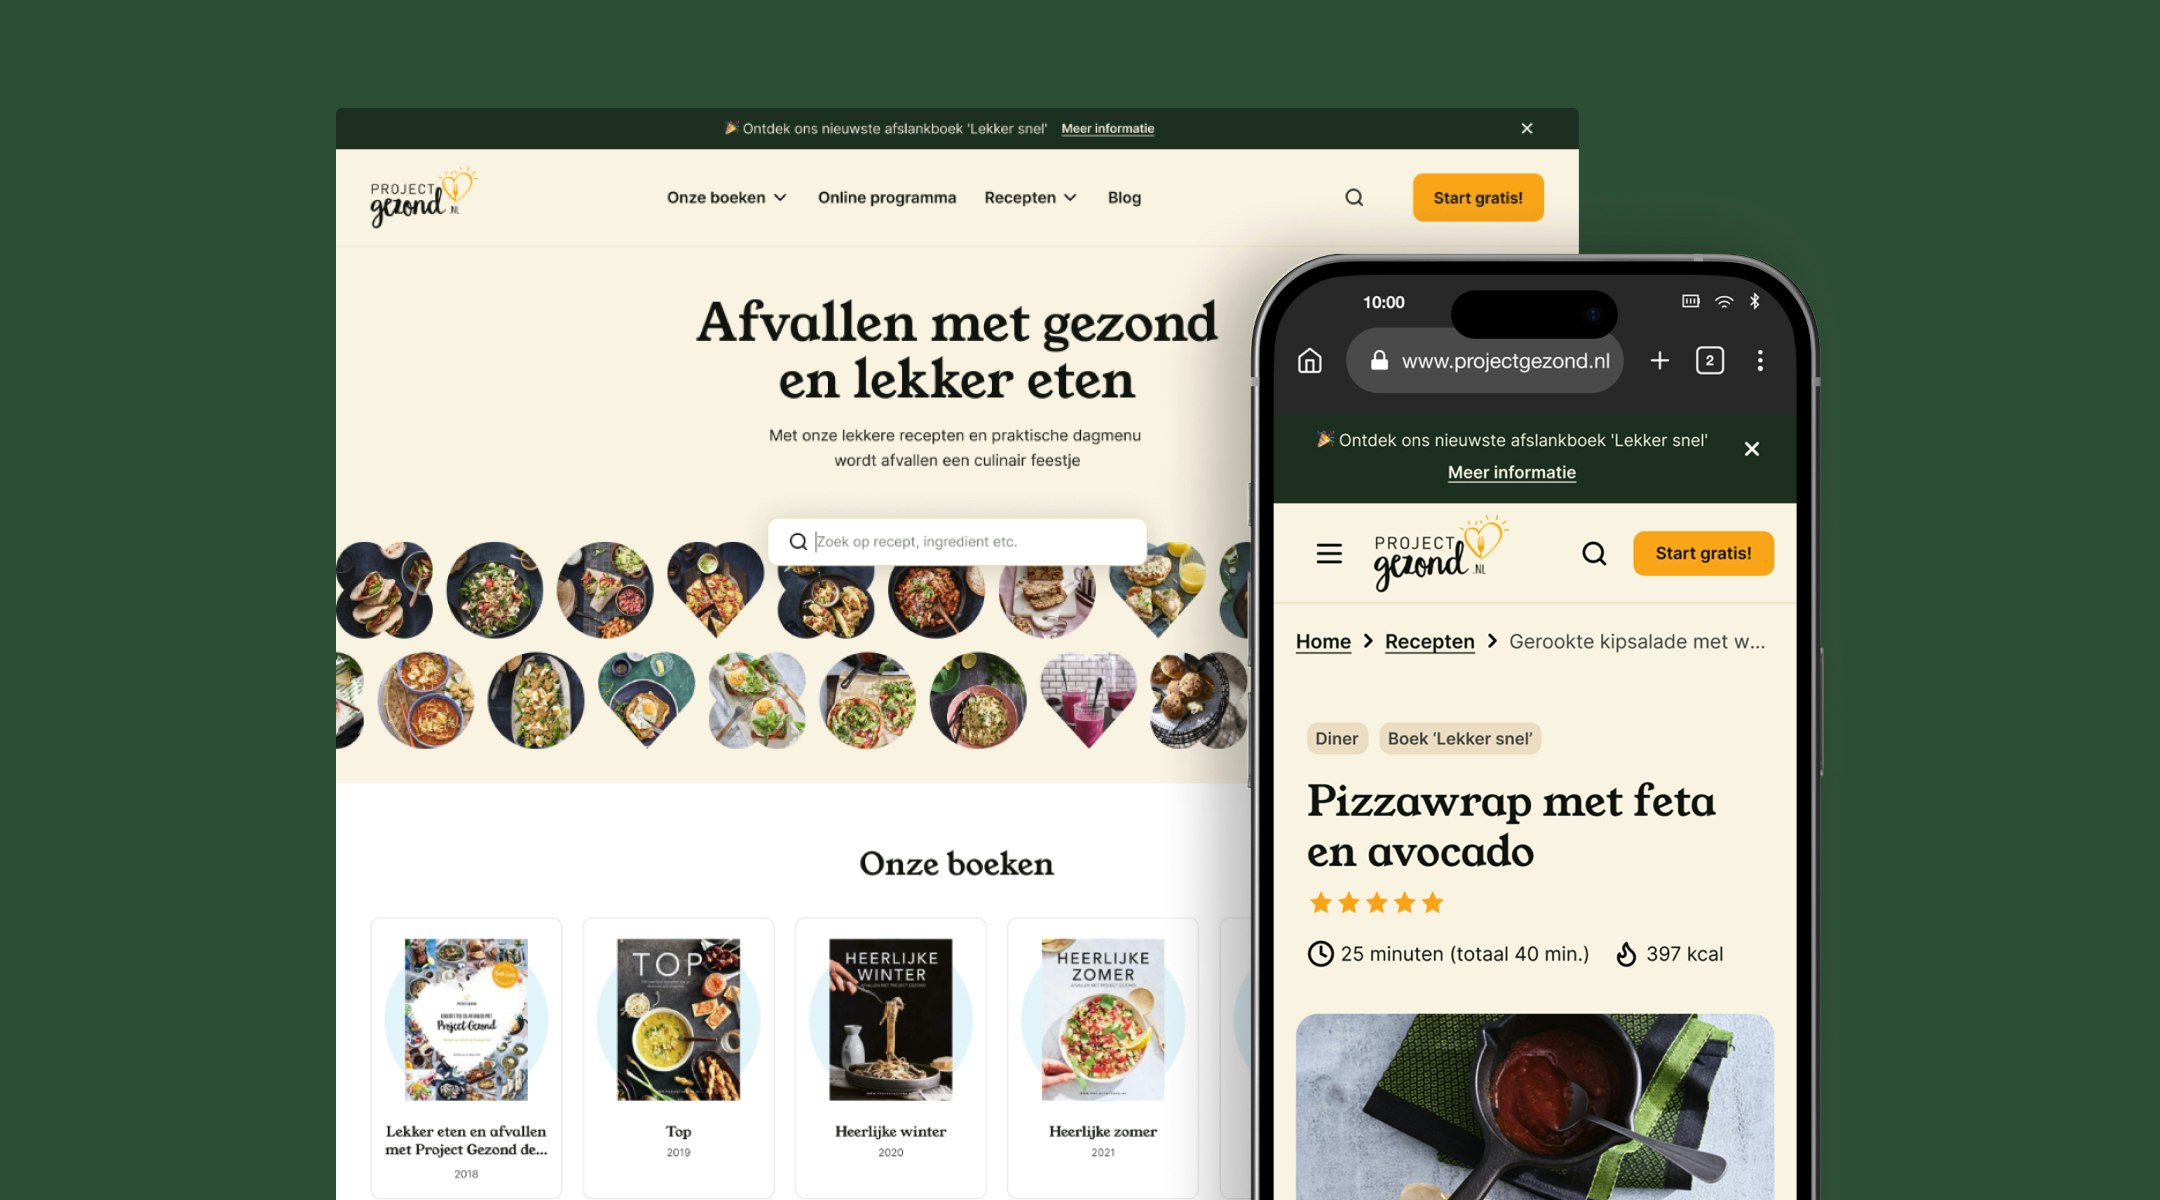Dismiss the mobile announcement banner

[x=1752, y=449]
